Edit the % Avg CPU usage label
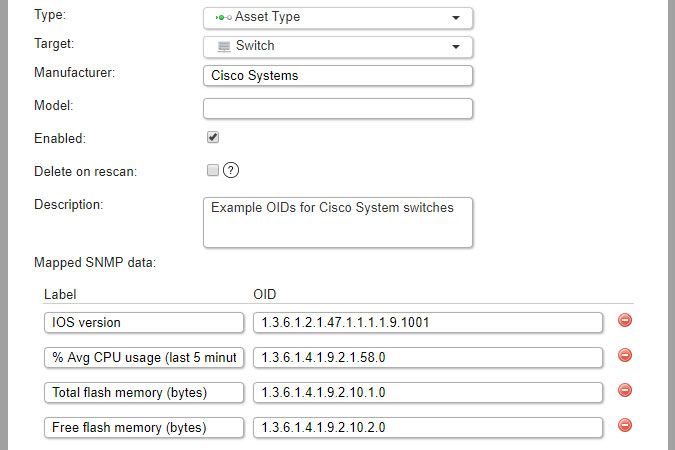675x450 pixels. click(x=144, y=357)
